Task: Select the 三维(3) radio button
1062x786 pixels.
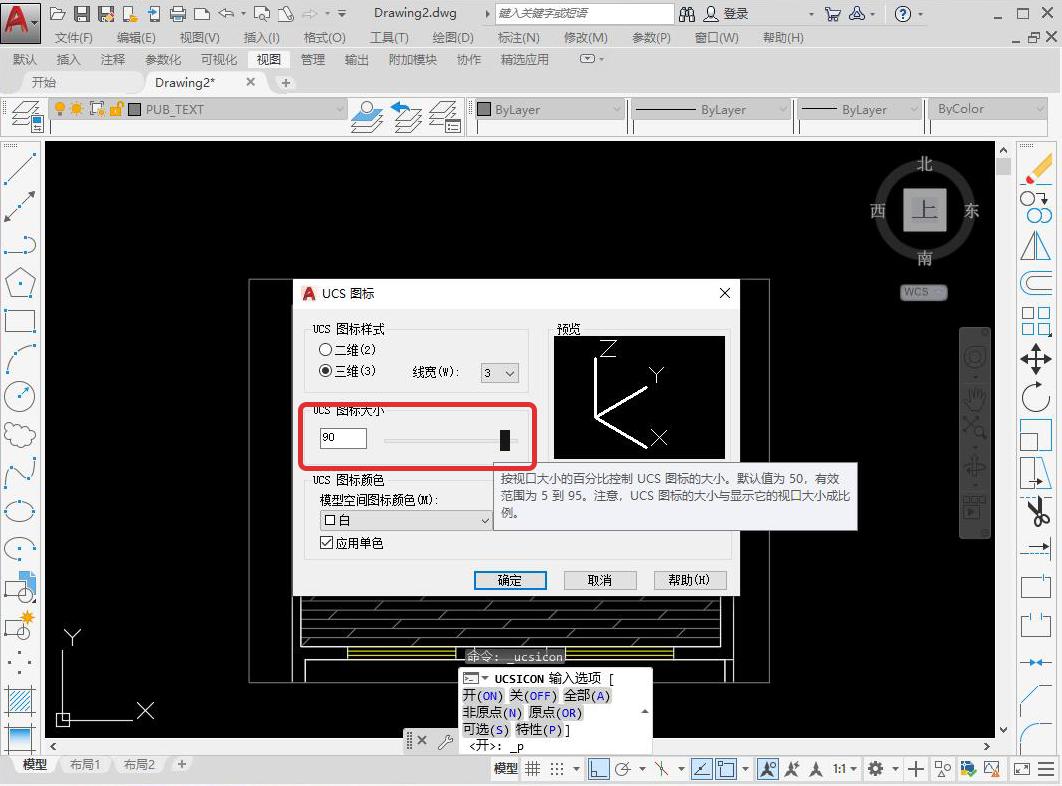Action: (x=326, y=371)
